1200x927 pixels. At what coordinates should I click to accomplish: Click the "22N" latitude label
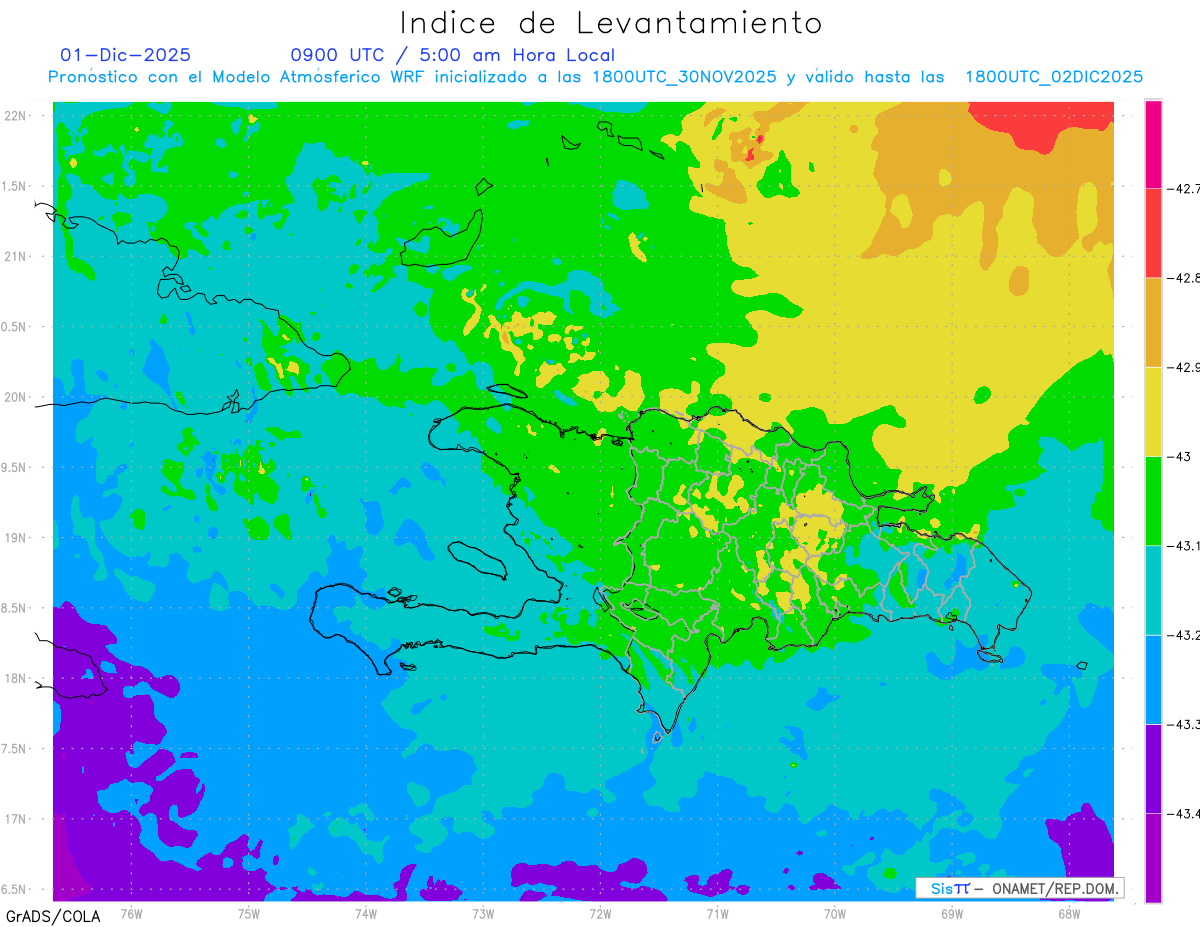coord(15,116)
